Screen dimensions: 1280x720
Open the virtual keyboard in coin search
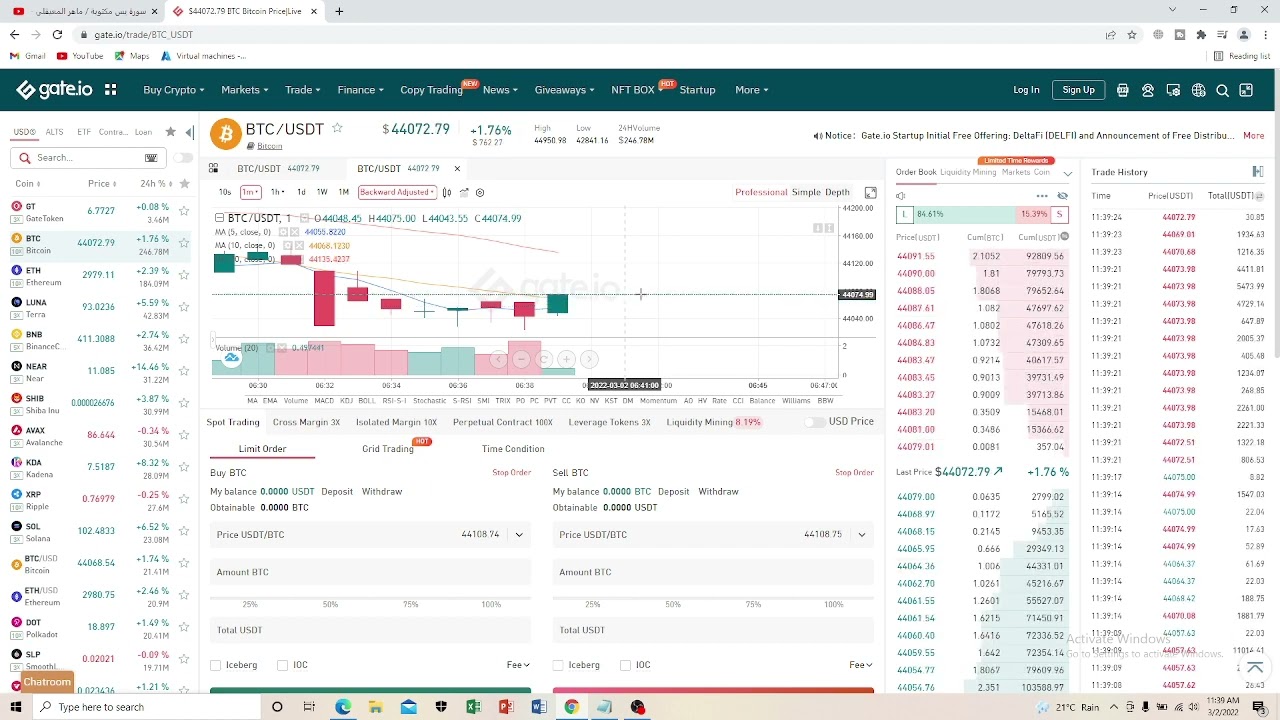point(151,158)
